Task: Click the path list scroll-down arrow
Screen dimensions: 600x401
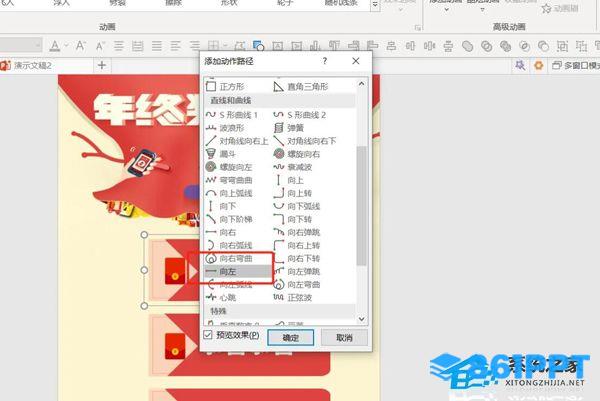Action: [x=362, y=319]
